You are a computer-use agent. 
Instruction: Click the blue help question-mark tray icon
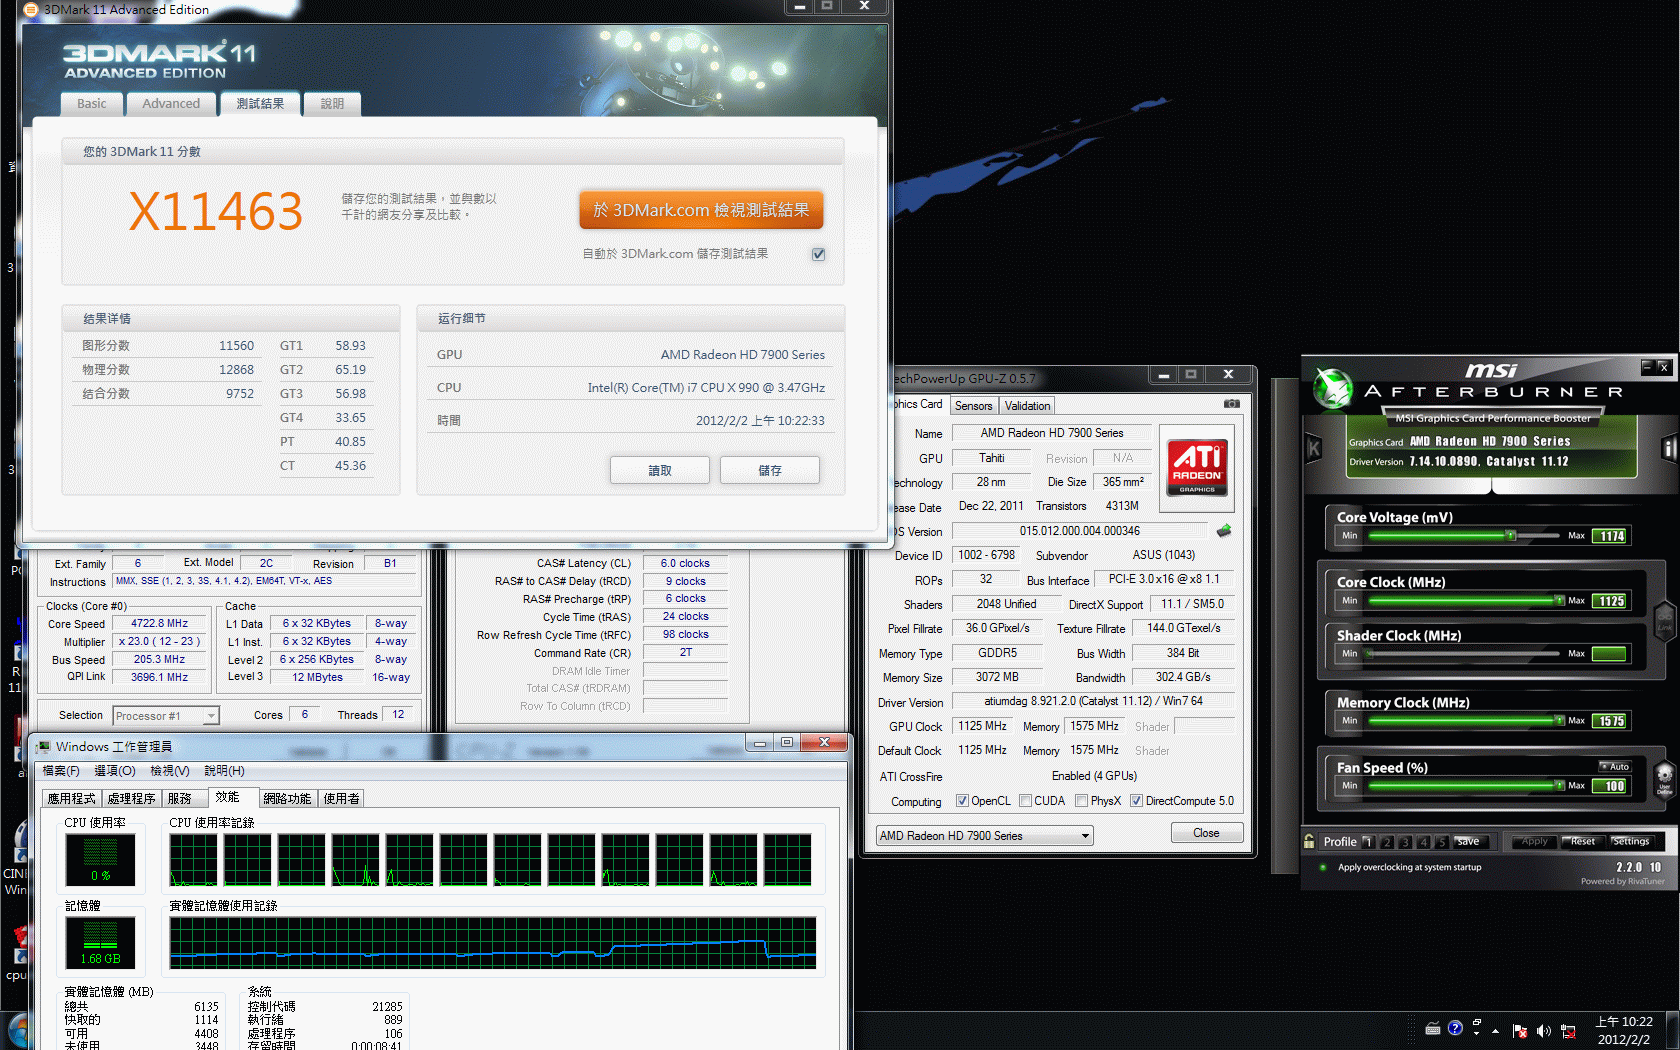coord(1455,1028)
